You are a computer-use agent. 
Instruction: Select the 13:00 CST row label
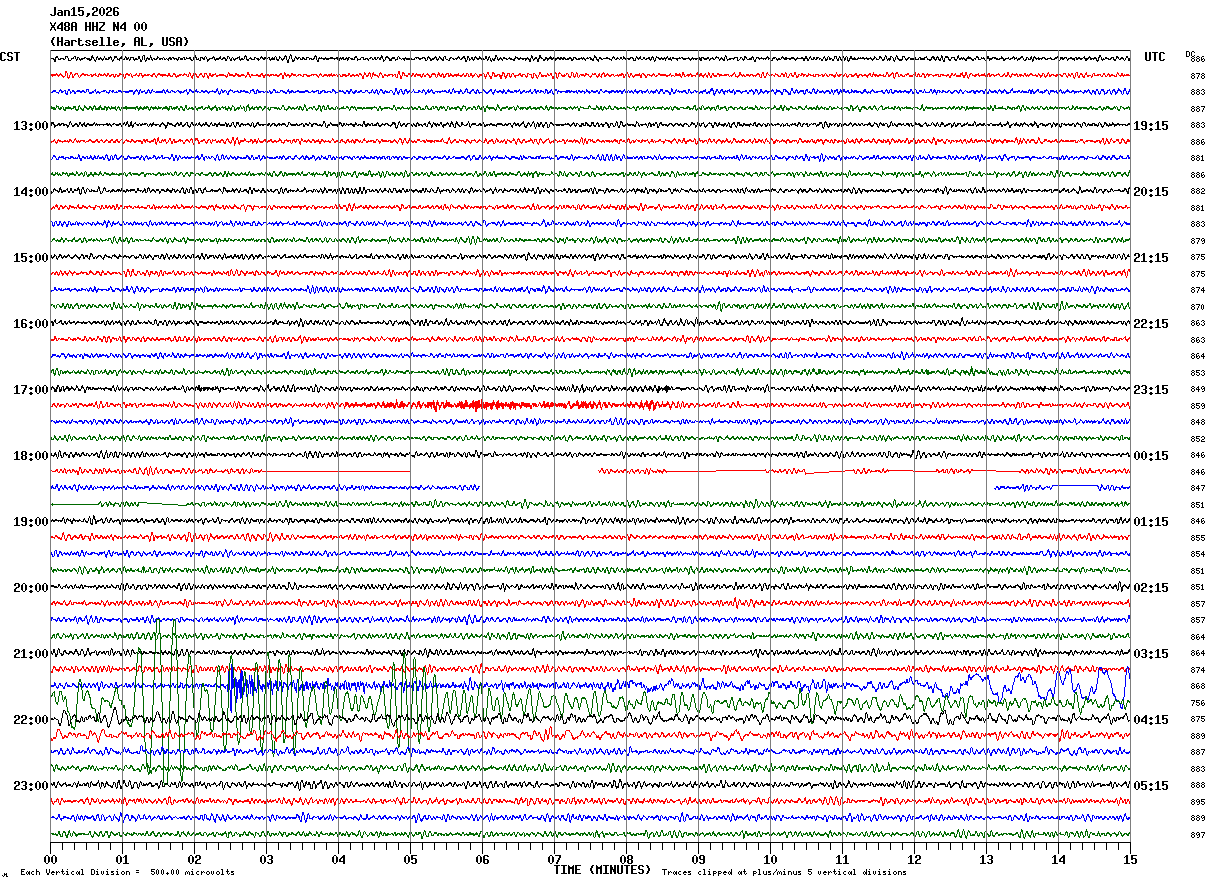coord(30,126)
